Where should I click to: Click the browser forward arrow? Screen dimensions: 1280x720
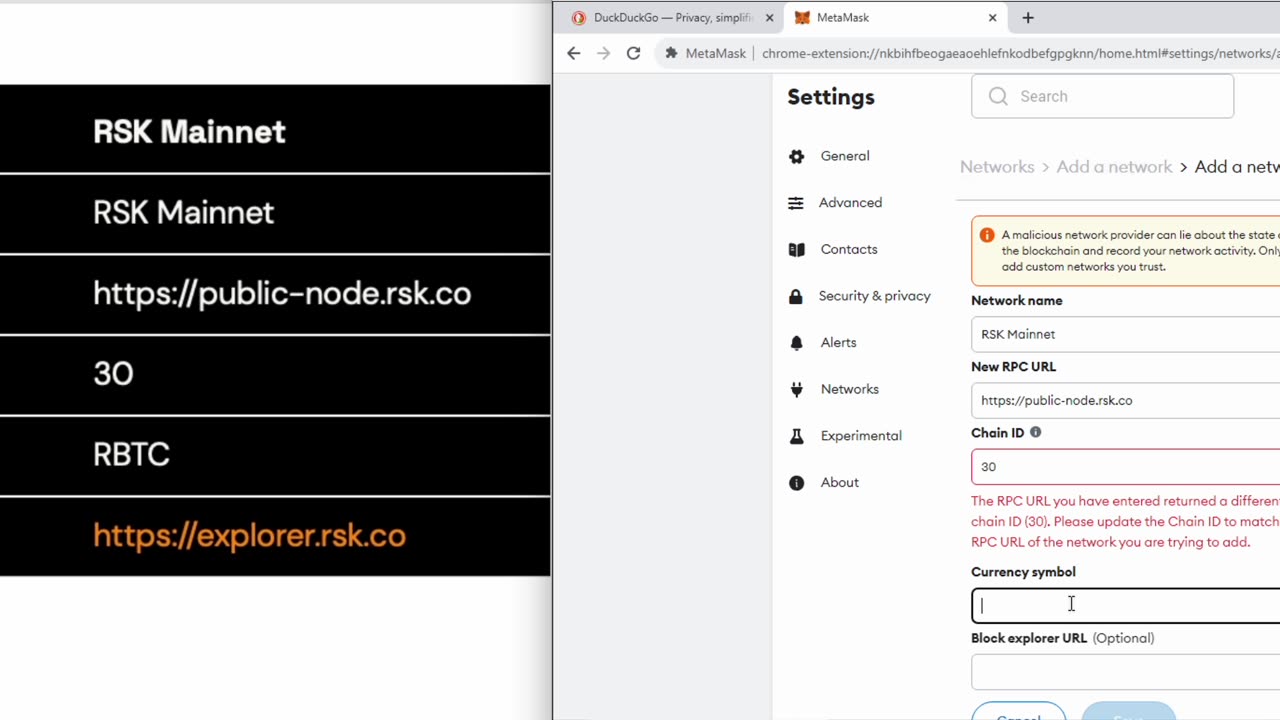[603, 53]
